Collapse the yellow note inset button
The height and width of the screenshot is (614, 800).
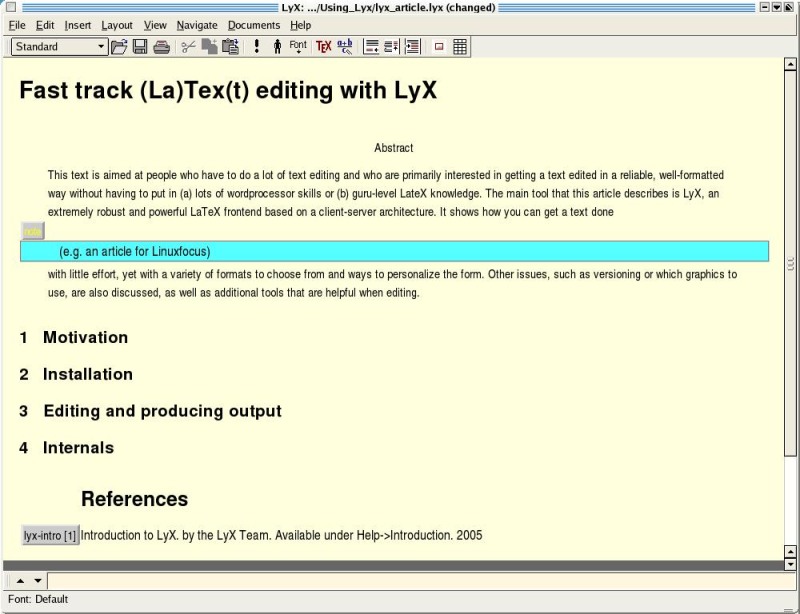33,231
